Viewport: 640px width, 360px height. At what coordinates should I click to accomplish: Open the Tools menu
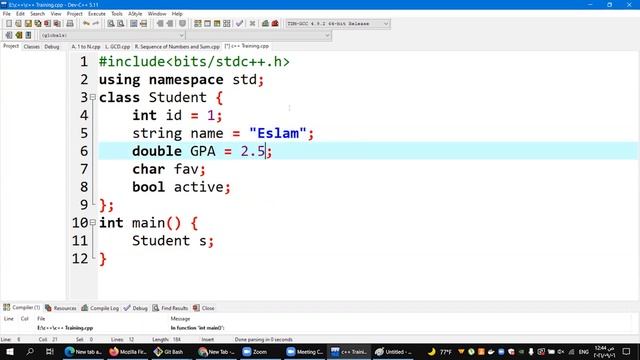117,14
